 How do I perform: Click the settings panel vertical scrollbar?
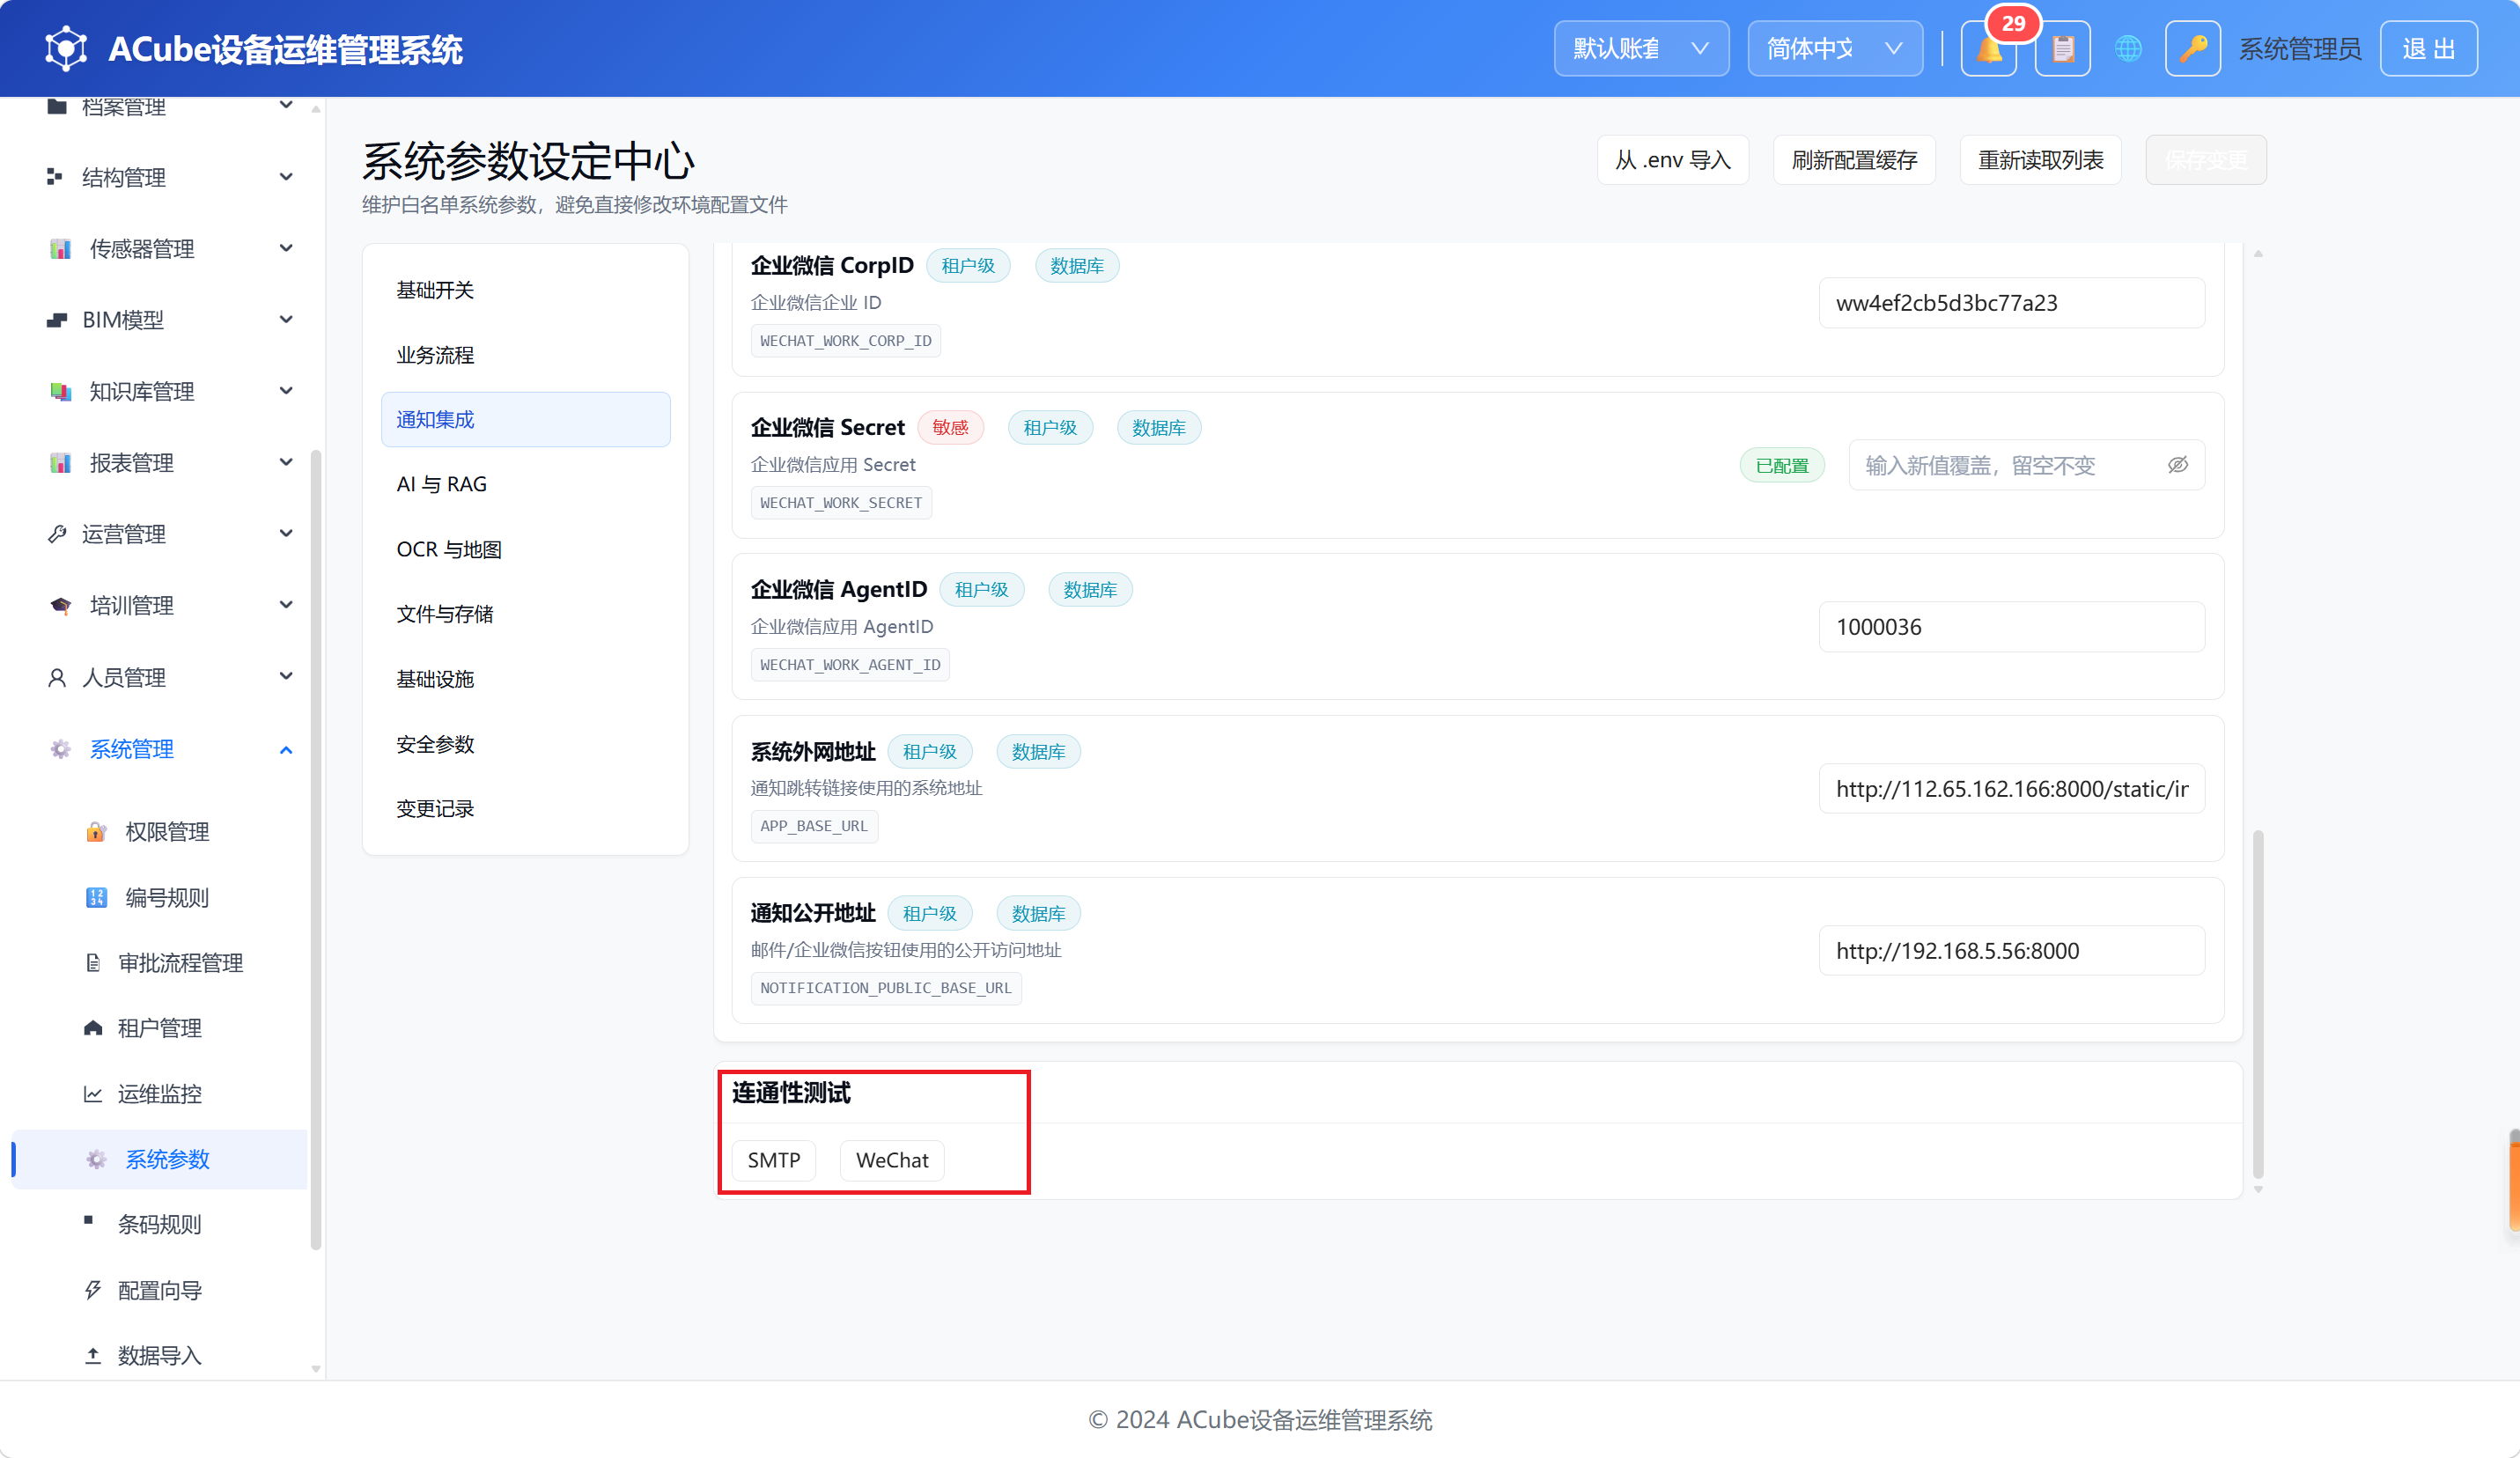[x=2258, y=1004]
